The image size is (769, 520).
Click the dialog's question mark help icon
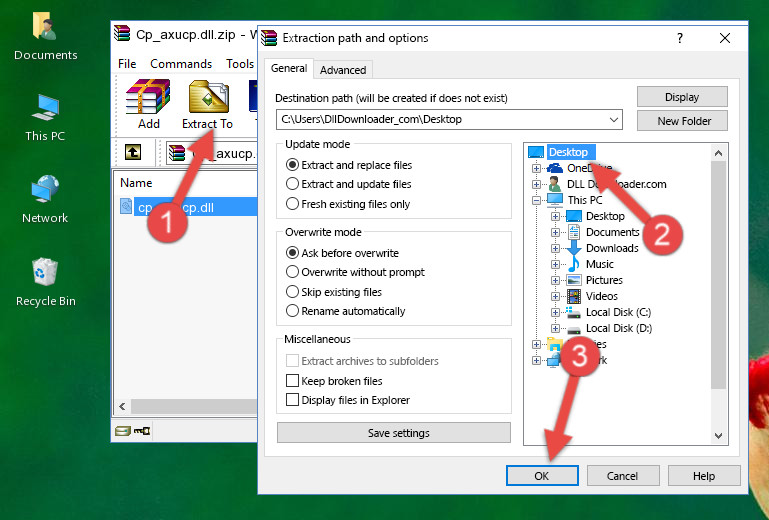click(x=680, y=38)
